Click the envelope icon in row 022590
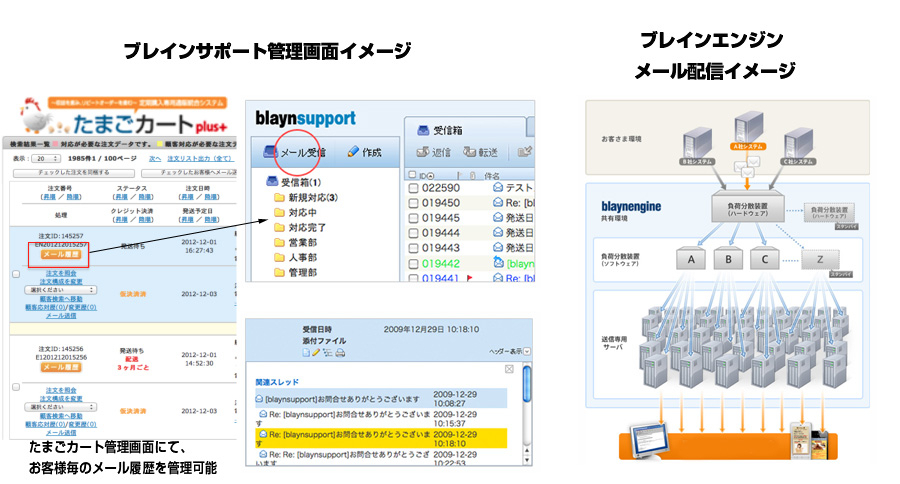The width and height of the screenshot is (900, 484). click(x=498, y=188)
